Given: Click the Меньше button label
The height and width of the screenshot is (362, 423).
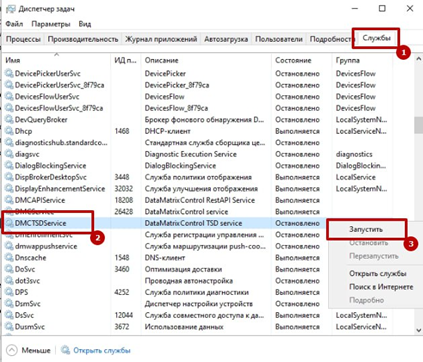Looking at the screenshot, I should (36, 350).
